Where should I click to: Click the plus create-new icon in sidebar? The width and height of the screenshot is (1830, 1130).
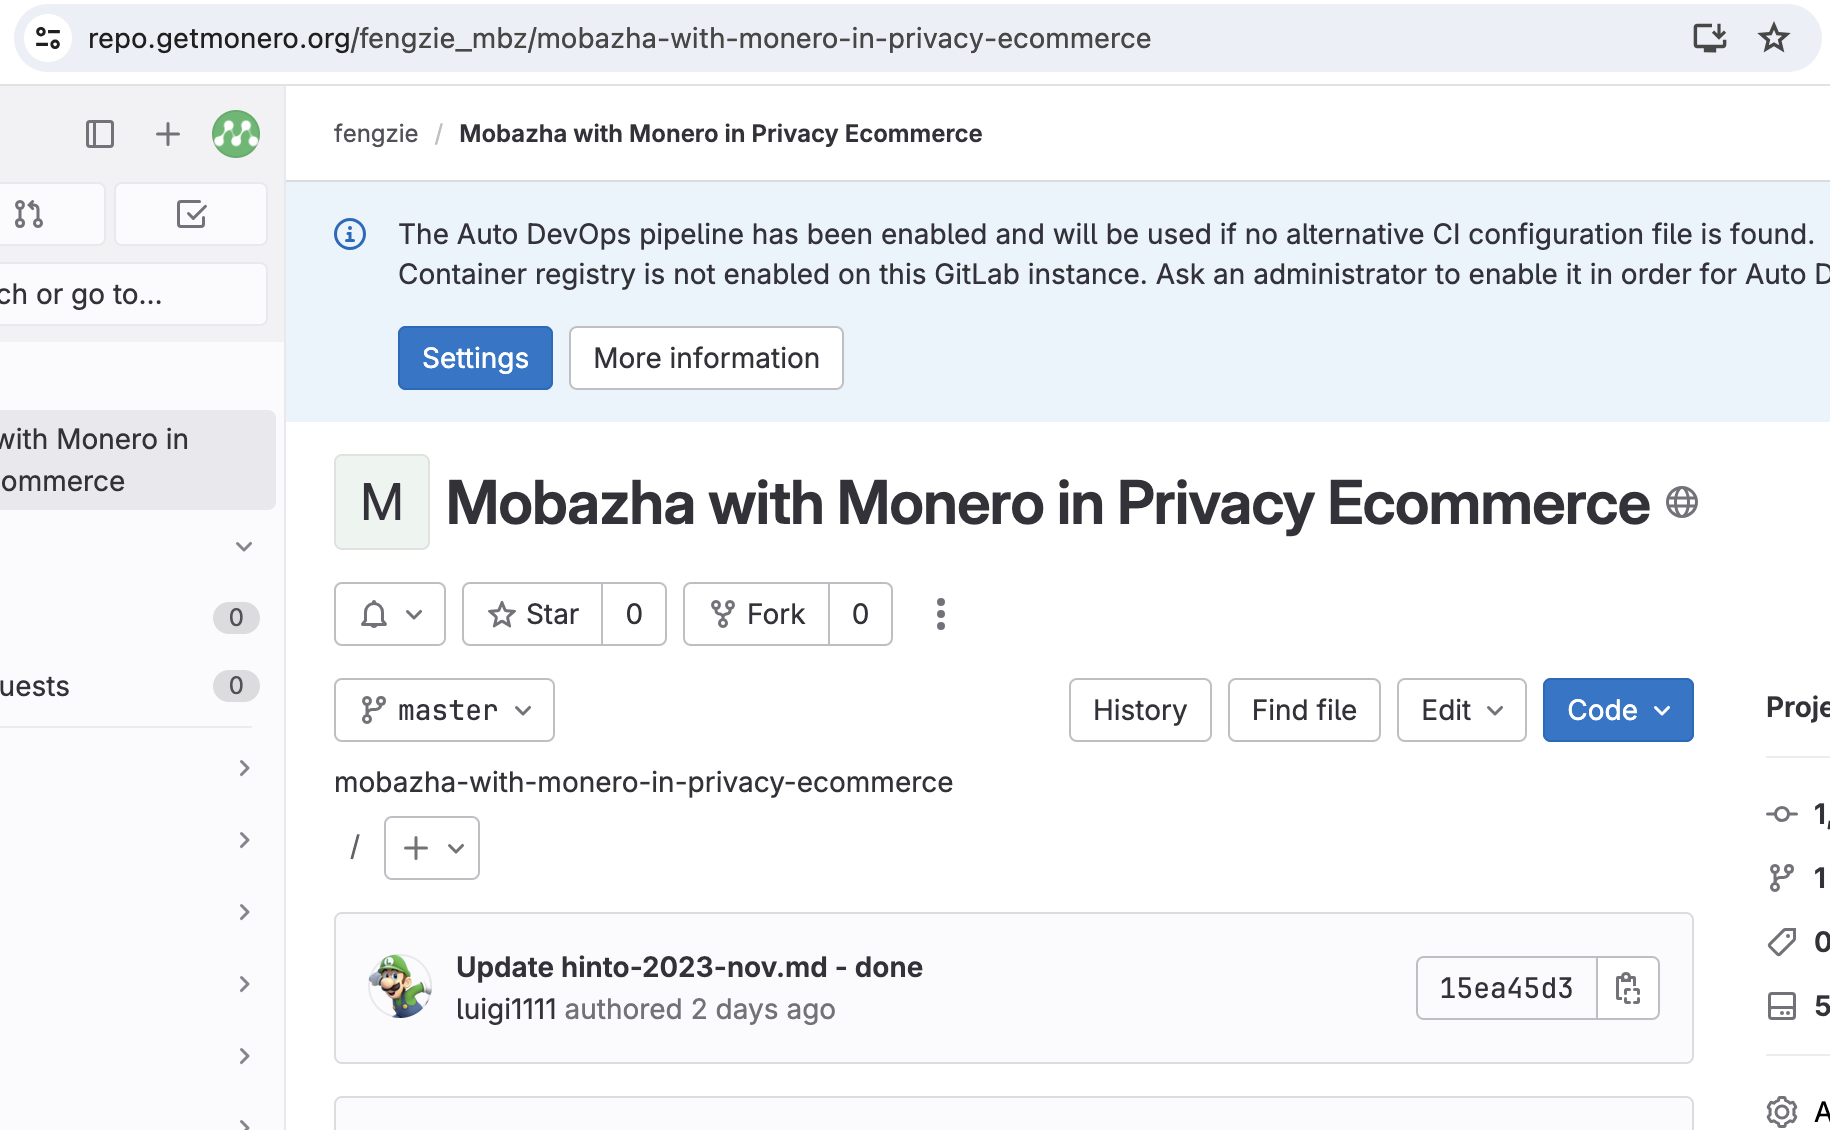168,134
